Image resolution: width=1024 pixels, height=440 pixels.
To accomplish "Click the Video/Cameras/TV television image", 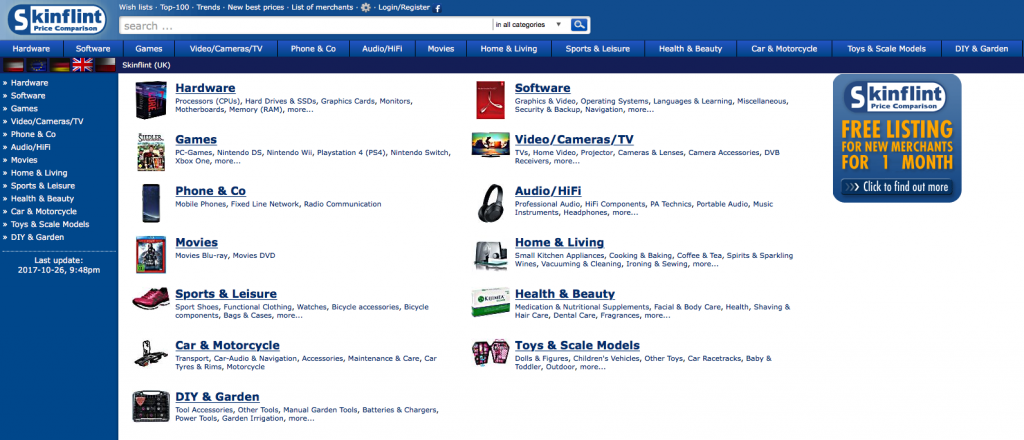I will click(x=490, y=144).
